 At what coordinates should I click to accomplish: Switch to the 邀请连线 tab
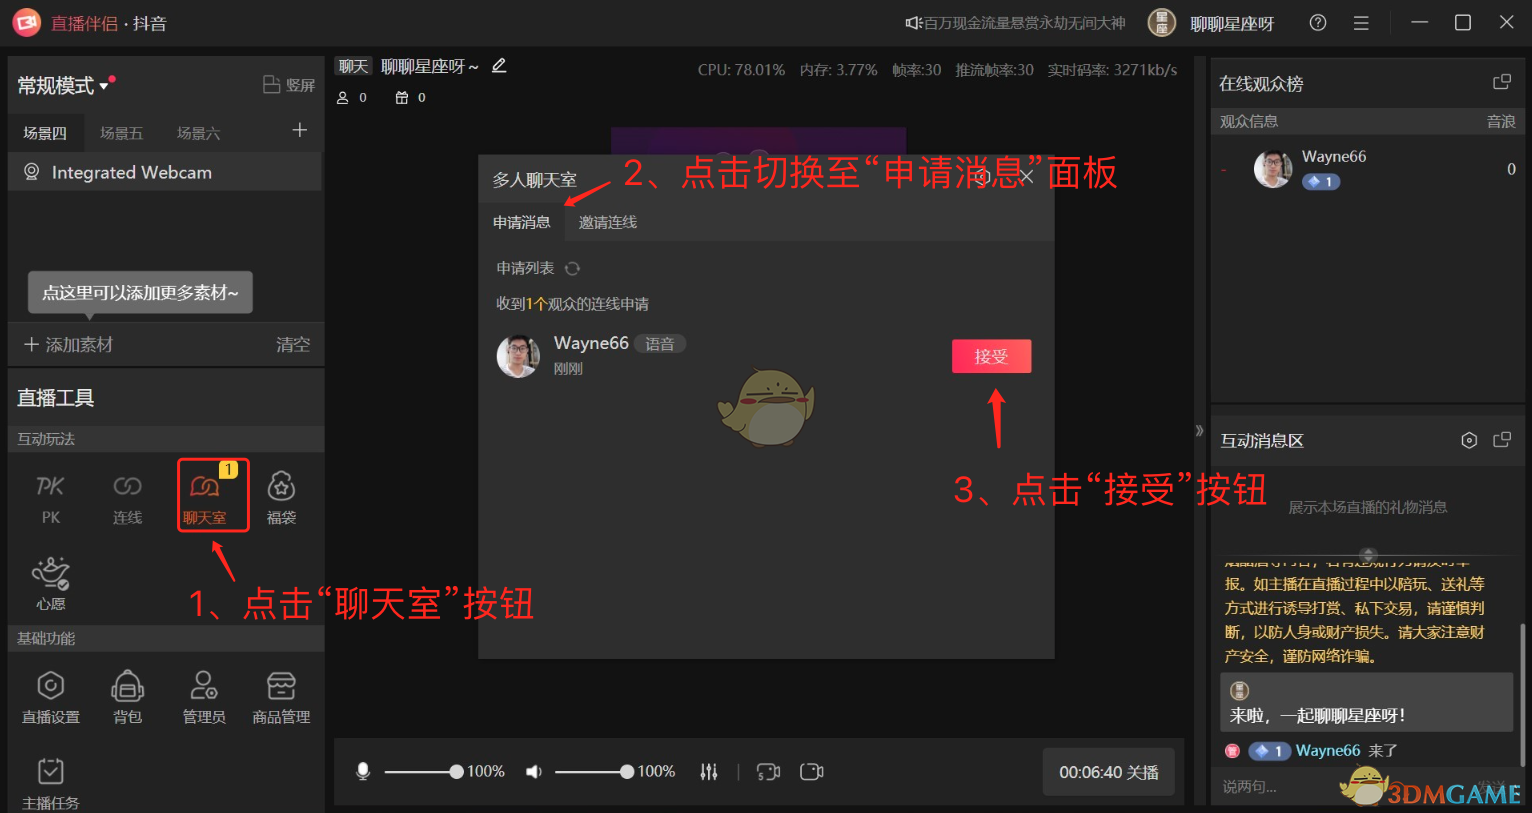coord(606,222)
